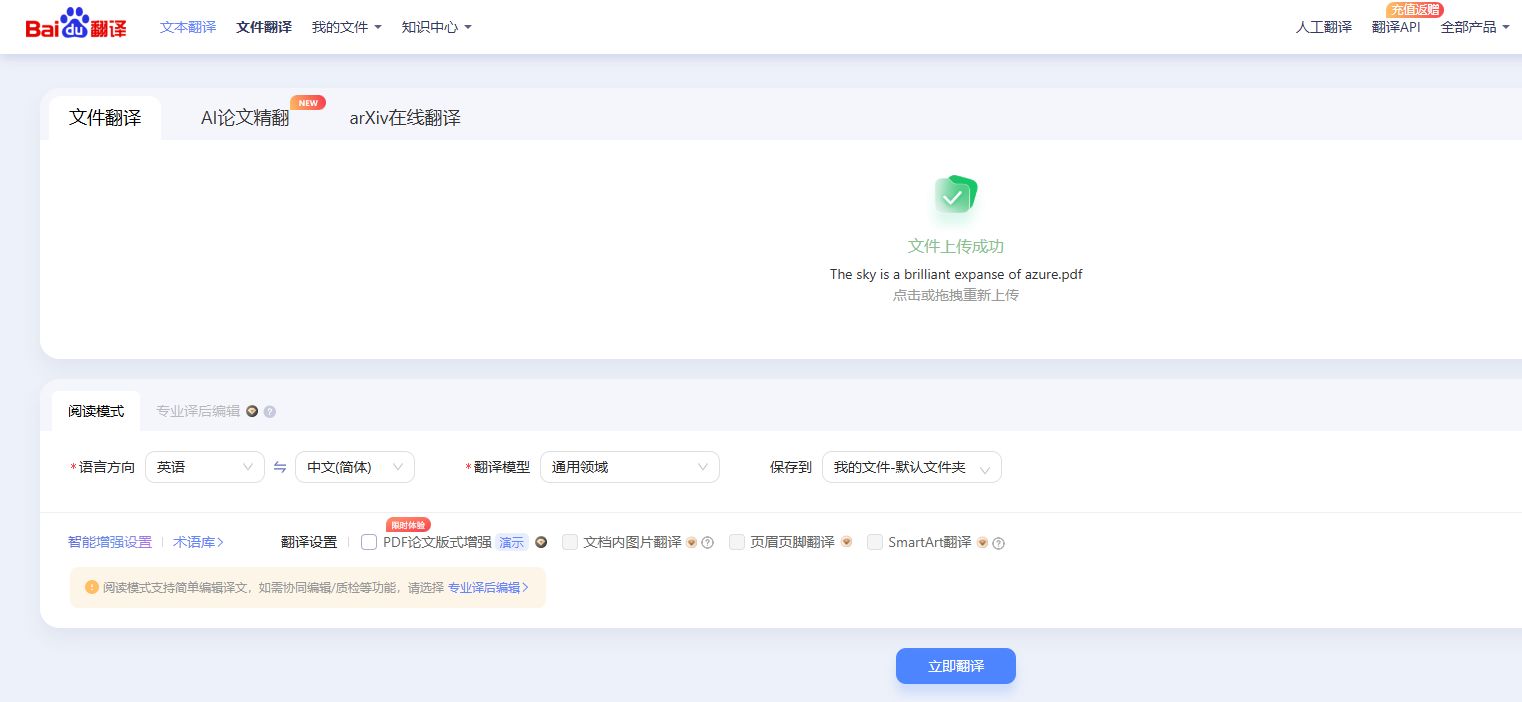1522x702 pixels.
Task: Click VIP badge next to 专业译后编辑
Action: point(252,411)
